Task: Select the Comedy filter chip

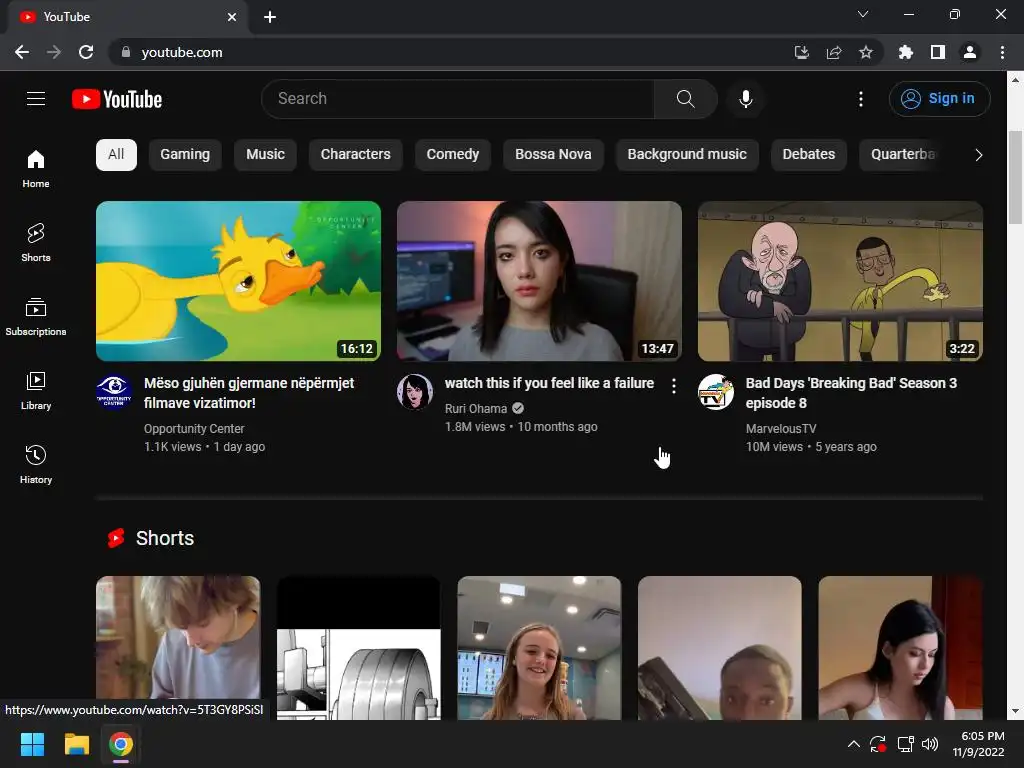Action: 453,155
